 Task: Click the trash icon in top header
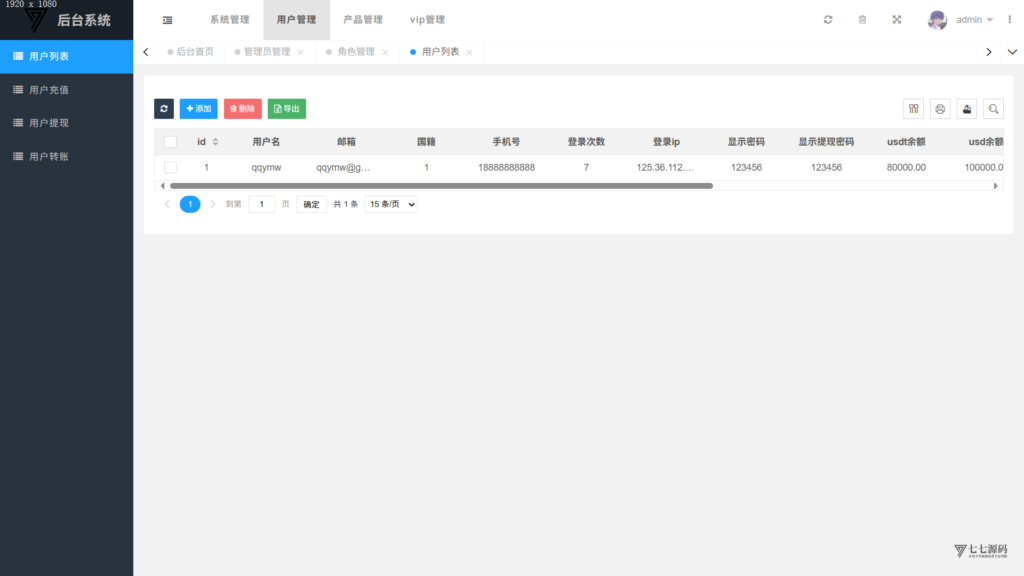(862, 20)
